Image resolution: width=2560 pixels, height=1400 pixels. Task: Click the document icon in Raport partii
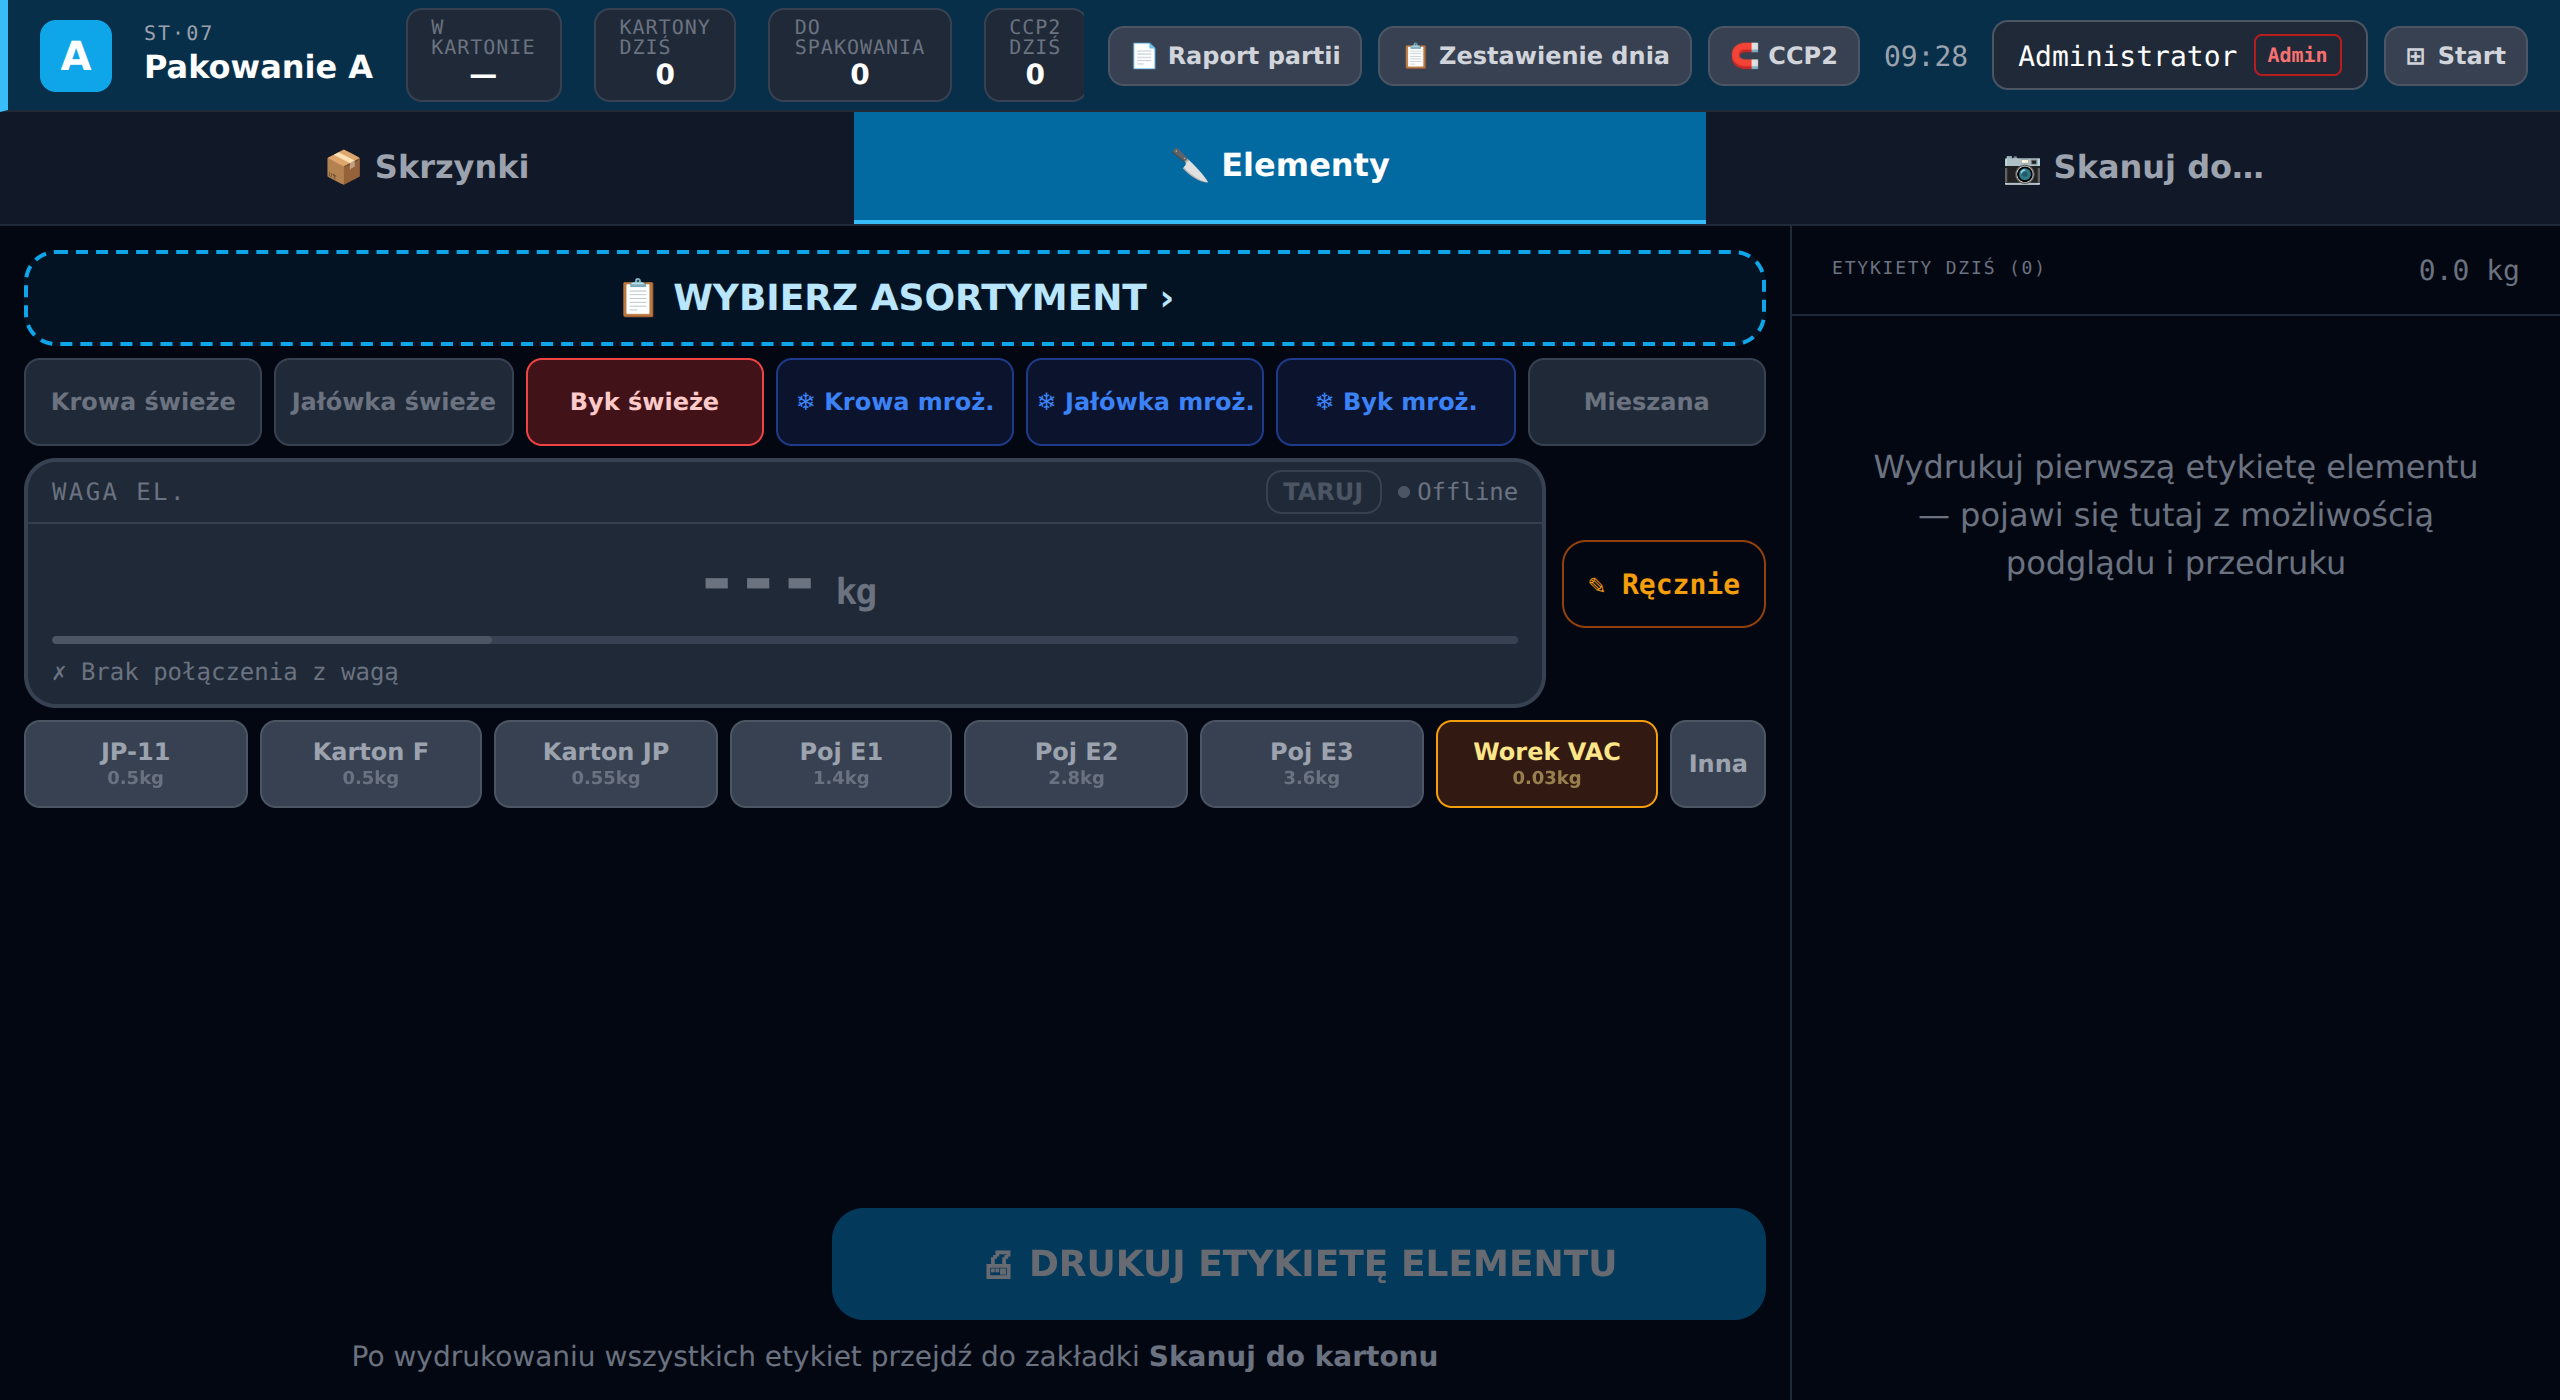pos(1144,56)
